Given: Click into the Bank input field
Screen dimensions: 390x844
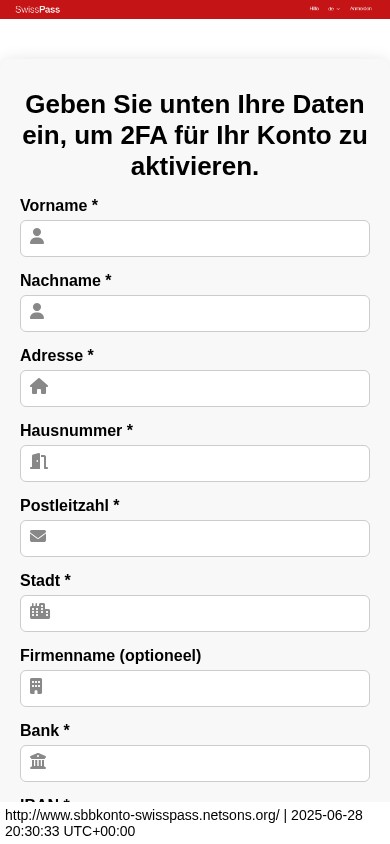Looking at the screenshot, I should pos(195,763).
